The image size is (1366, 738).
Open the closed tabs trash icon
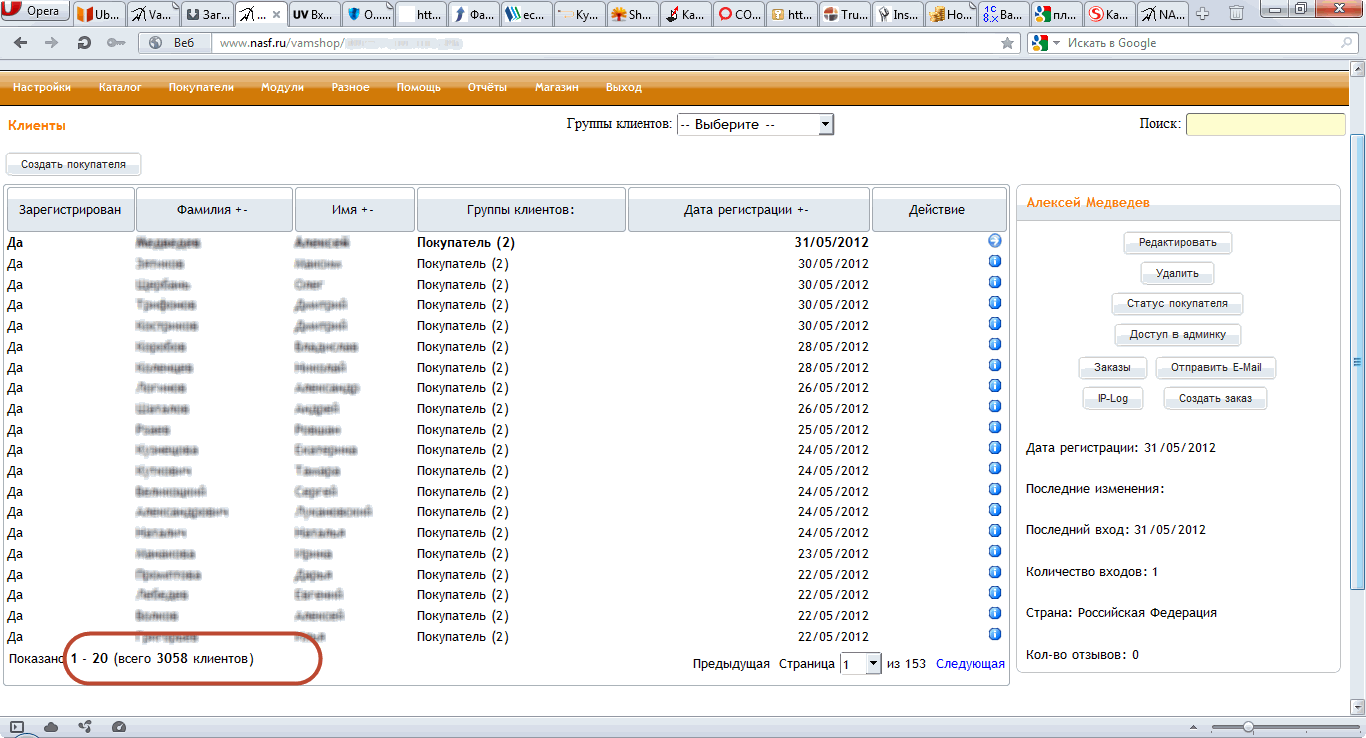[1236, 14]
